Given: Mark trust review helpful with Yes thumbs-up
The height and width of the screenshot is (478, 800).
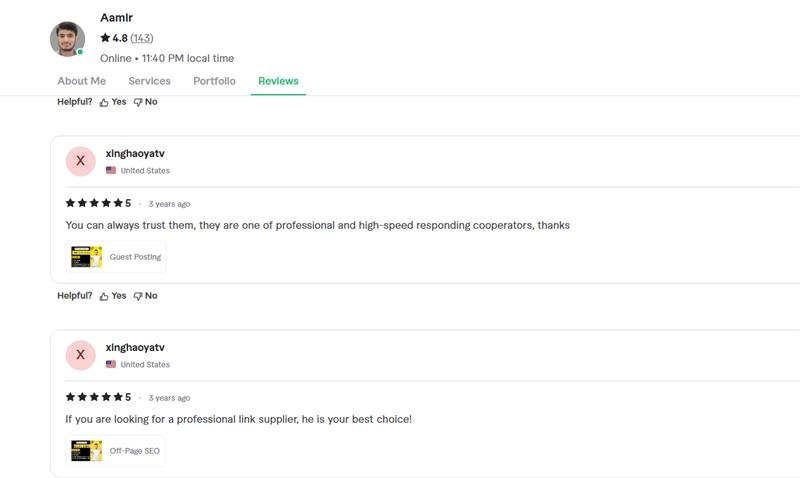Looking at the screenshot, I should click(x=113, y=296).
